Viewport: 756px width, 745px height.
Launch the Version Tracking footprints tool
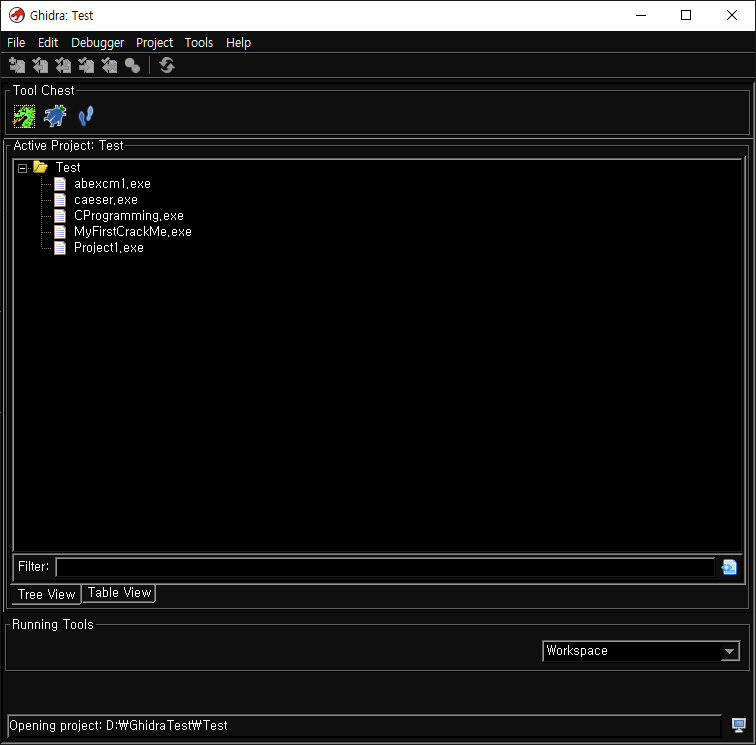point(86,116)
